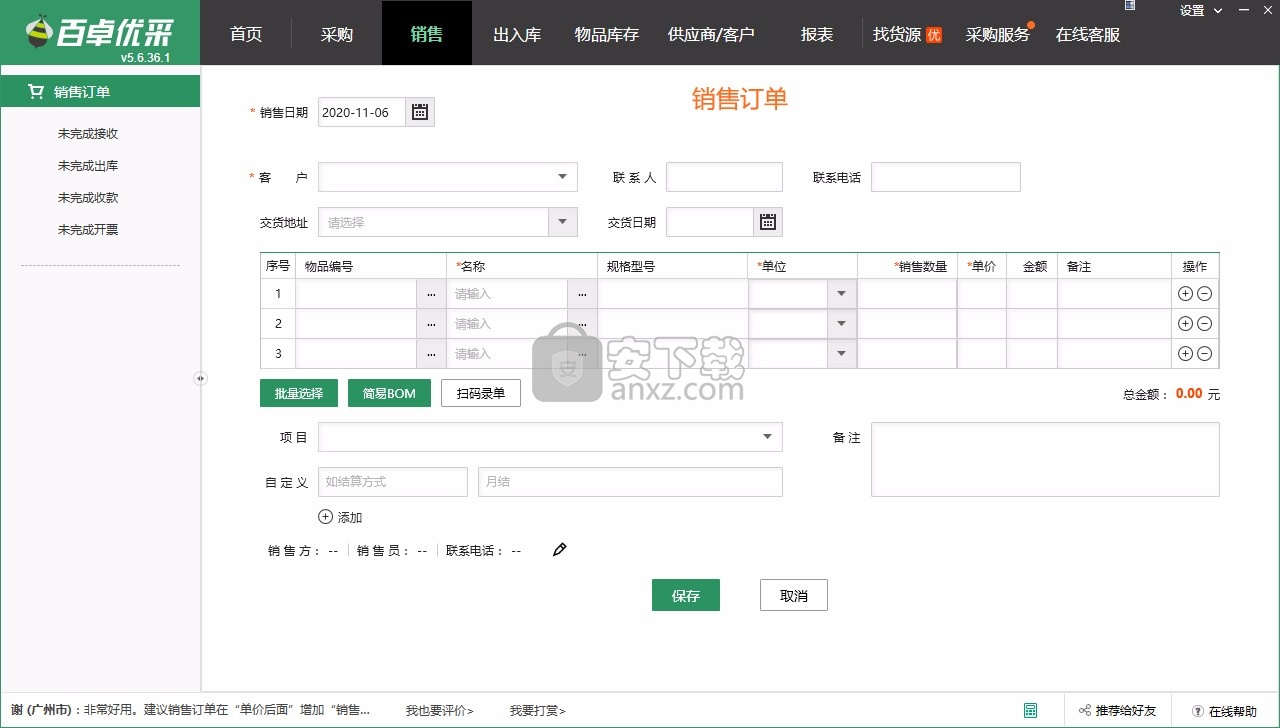Open the 出入库 tab
The height and width of the screenshot is (728, 1280).
click(x=517, y=34)
